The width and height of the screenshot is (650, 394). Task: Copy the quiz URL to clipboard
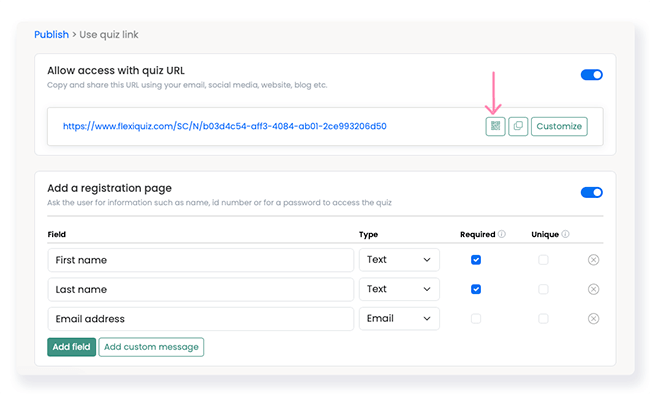click(518, 126)
